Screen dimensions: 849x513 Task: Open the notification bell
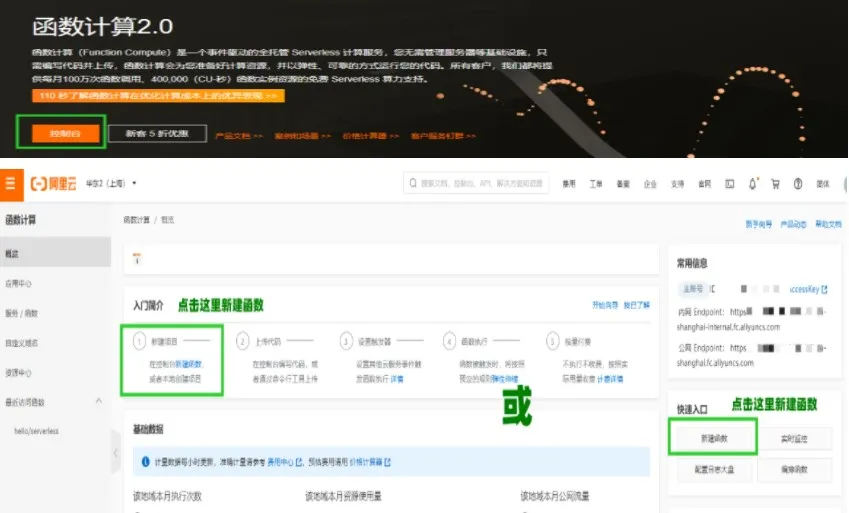click(x=753, y=184)
